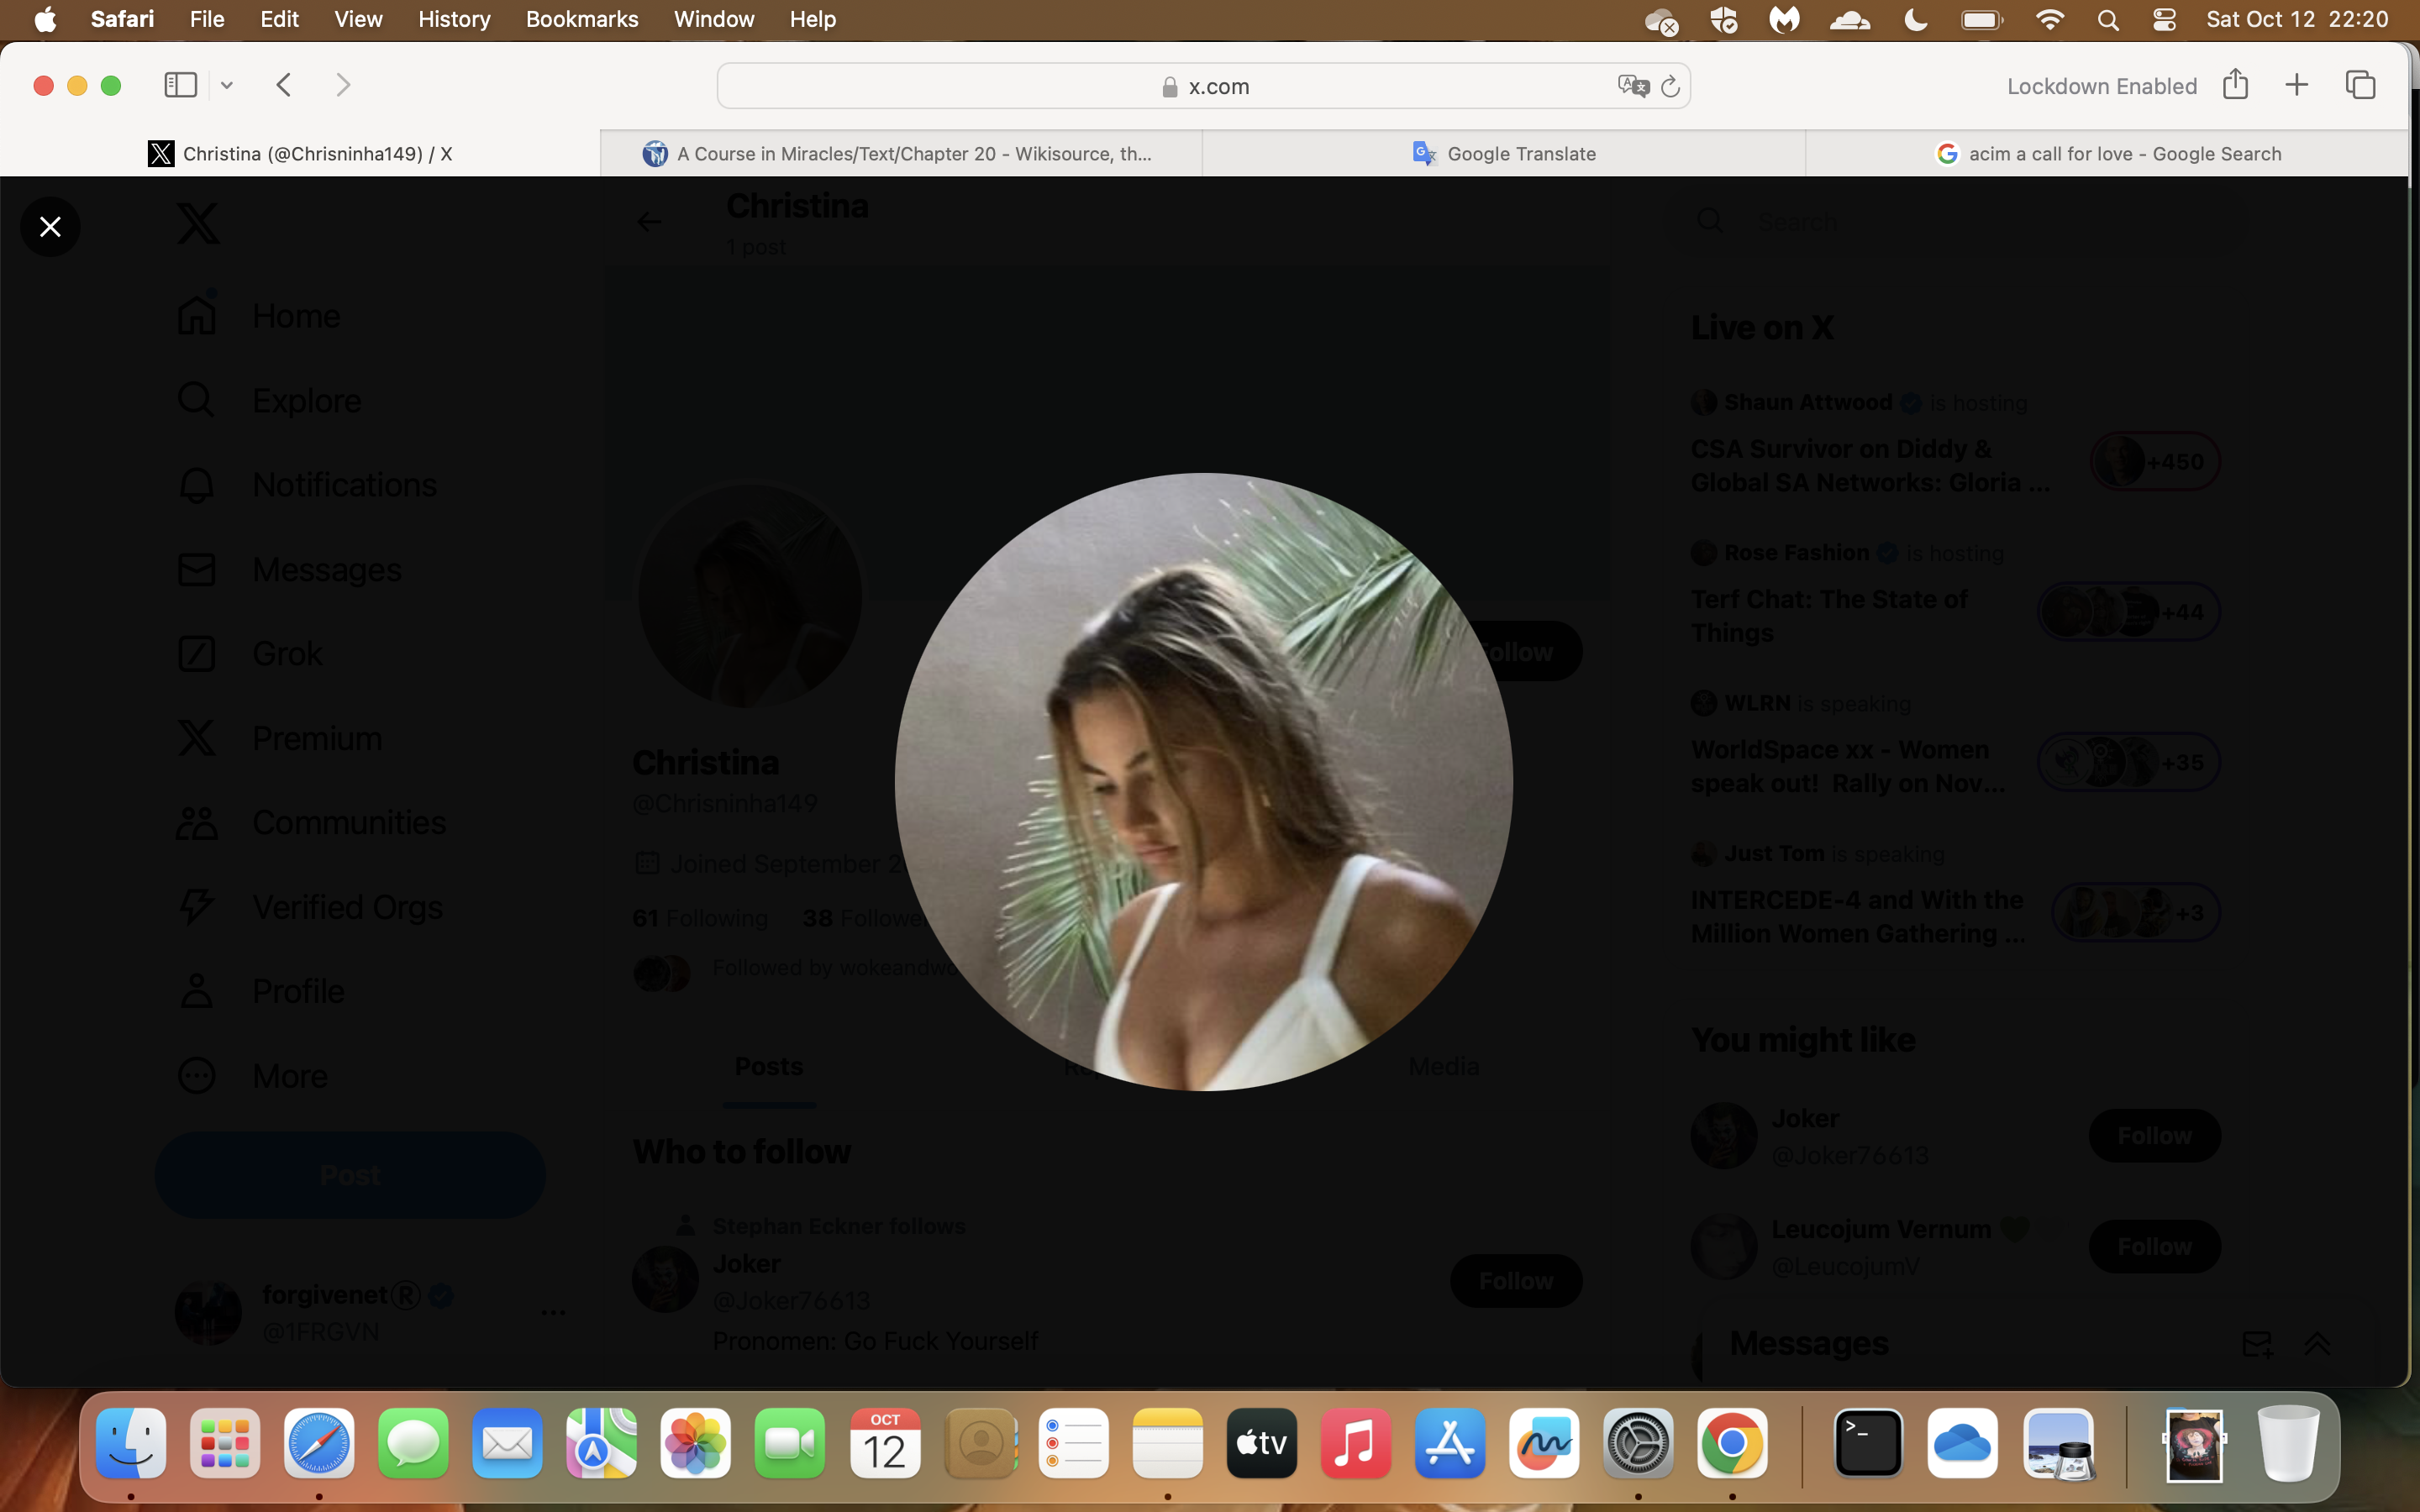Viewport: 2420px width, 1512px height.
Task: Follow Leucojum Vernum in You might like
Action: click(x=2154, y=1247)
